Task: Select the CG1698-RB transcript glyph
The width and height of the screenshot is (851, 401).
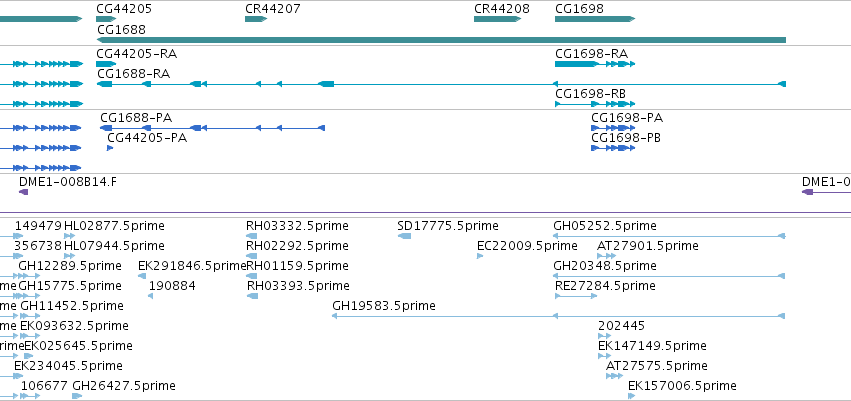Action: point(595,104)
